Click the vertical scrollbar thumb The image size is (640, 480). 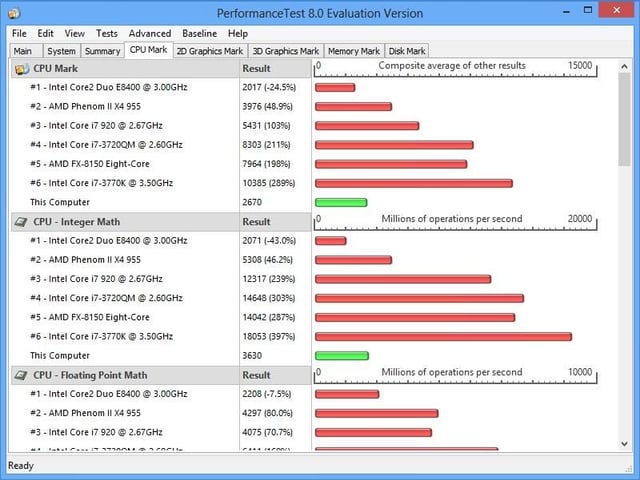point(624,120)
